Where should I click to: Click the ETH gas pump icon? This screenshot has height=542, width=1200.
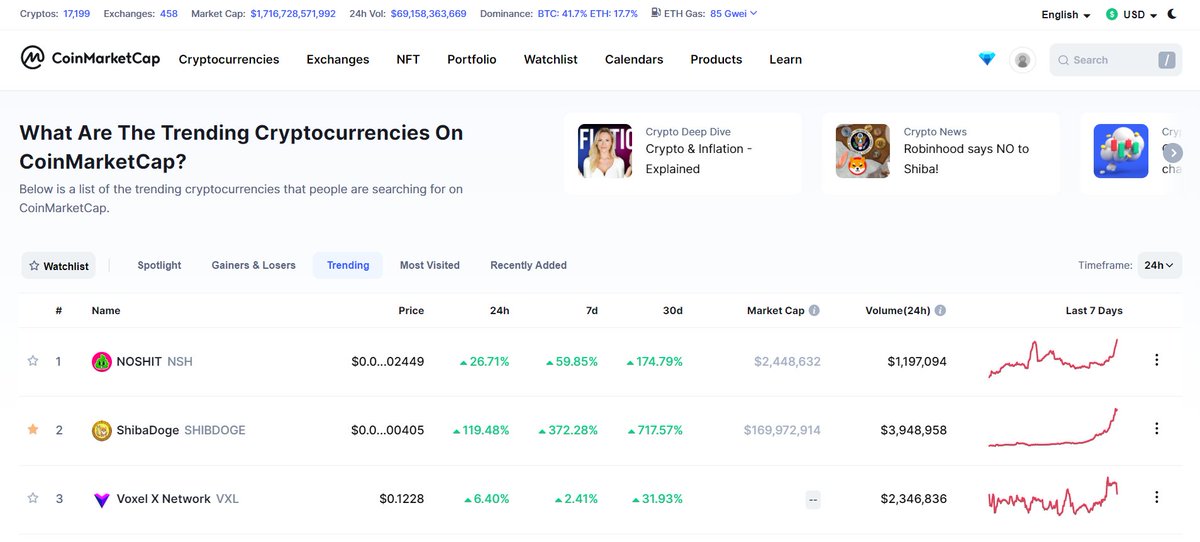(656, 13)
